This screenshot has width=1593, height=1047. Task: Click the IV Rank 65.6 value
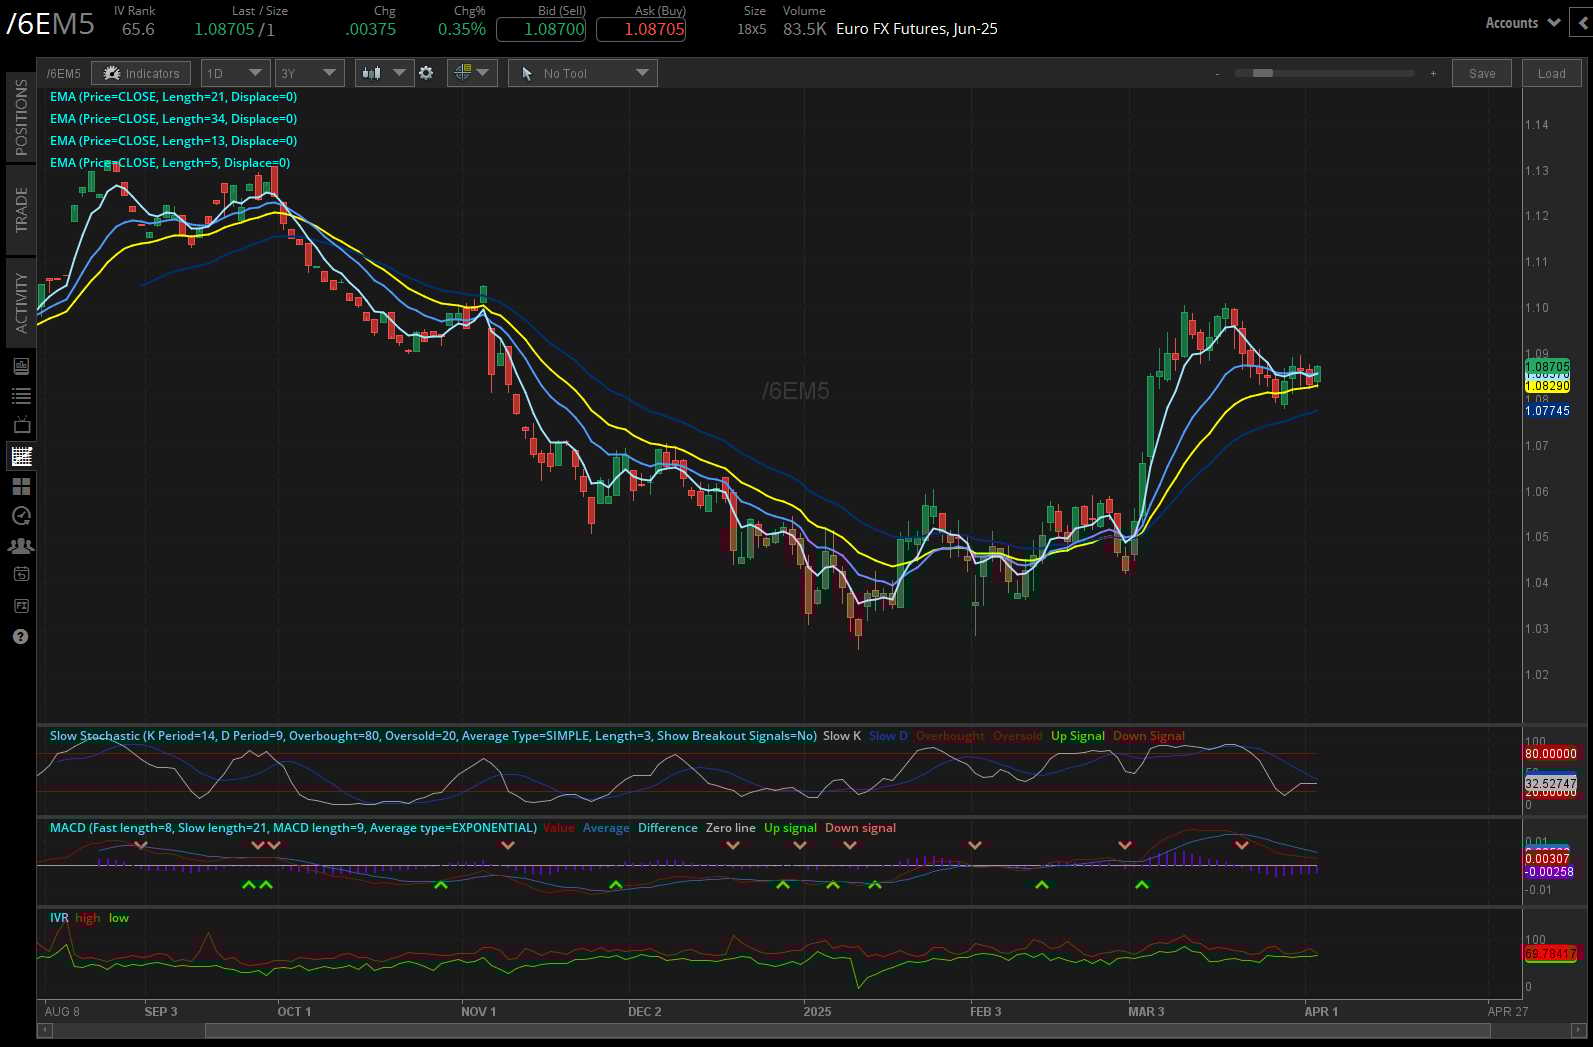138,29
